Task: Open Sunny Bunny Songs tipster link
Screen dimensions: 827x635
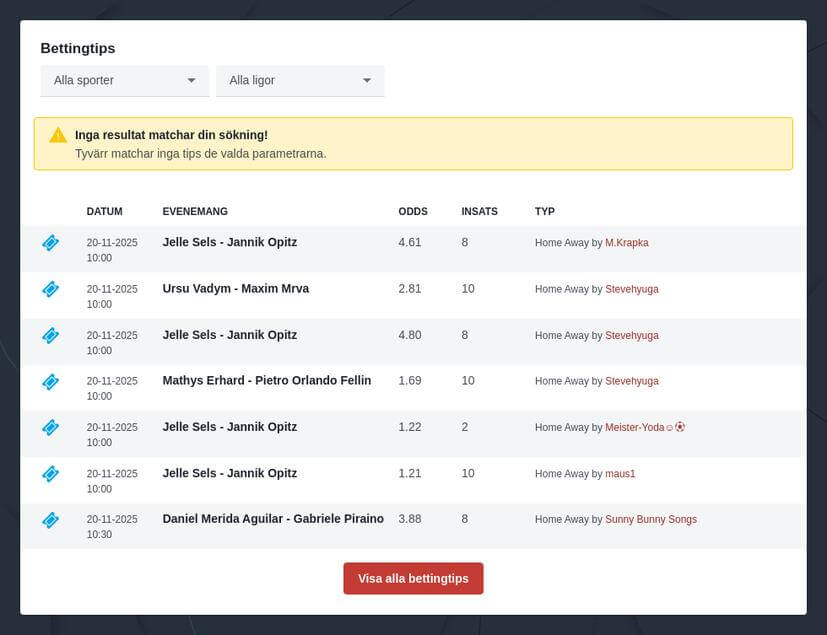Action: pyautogui.click(x=650, y=520)
